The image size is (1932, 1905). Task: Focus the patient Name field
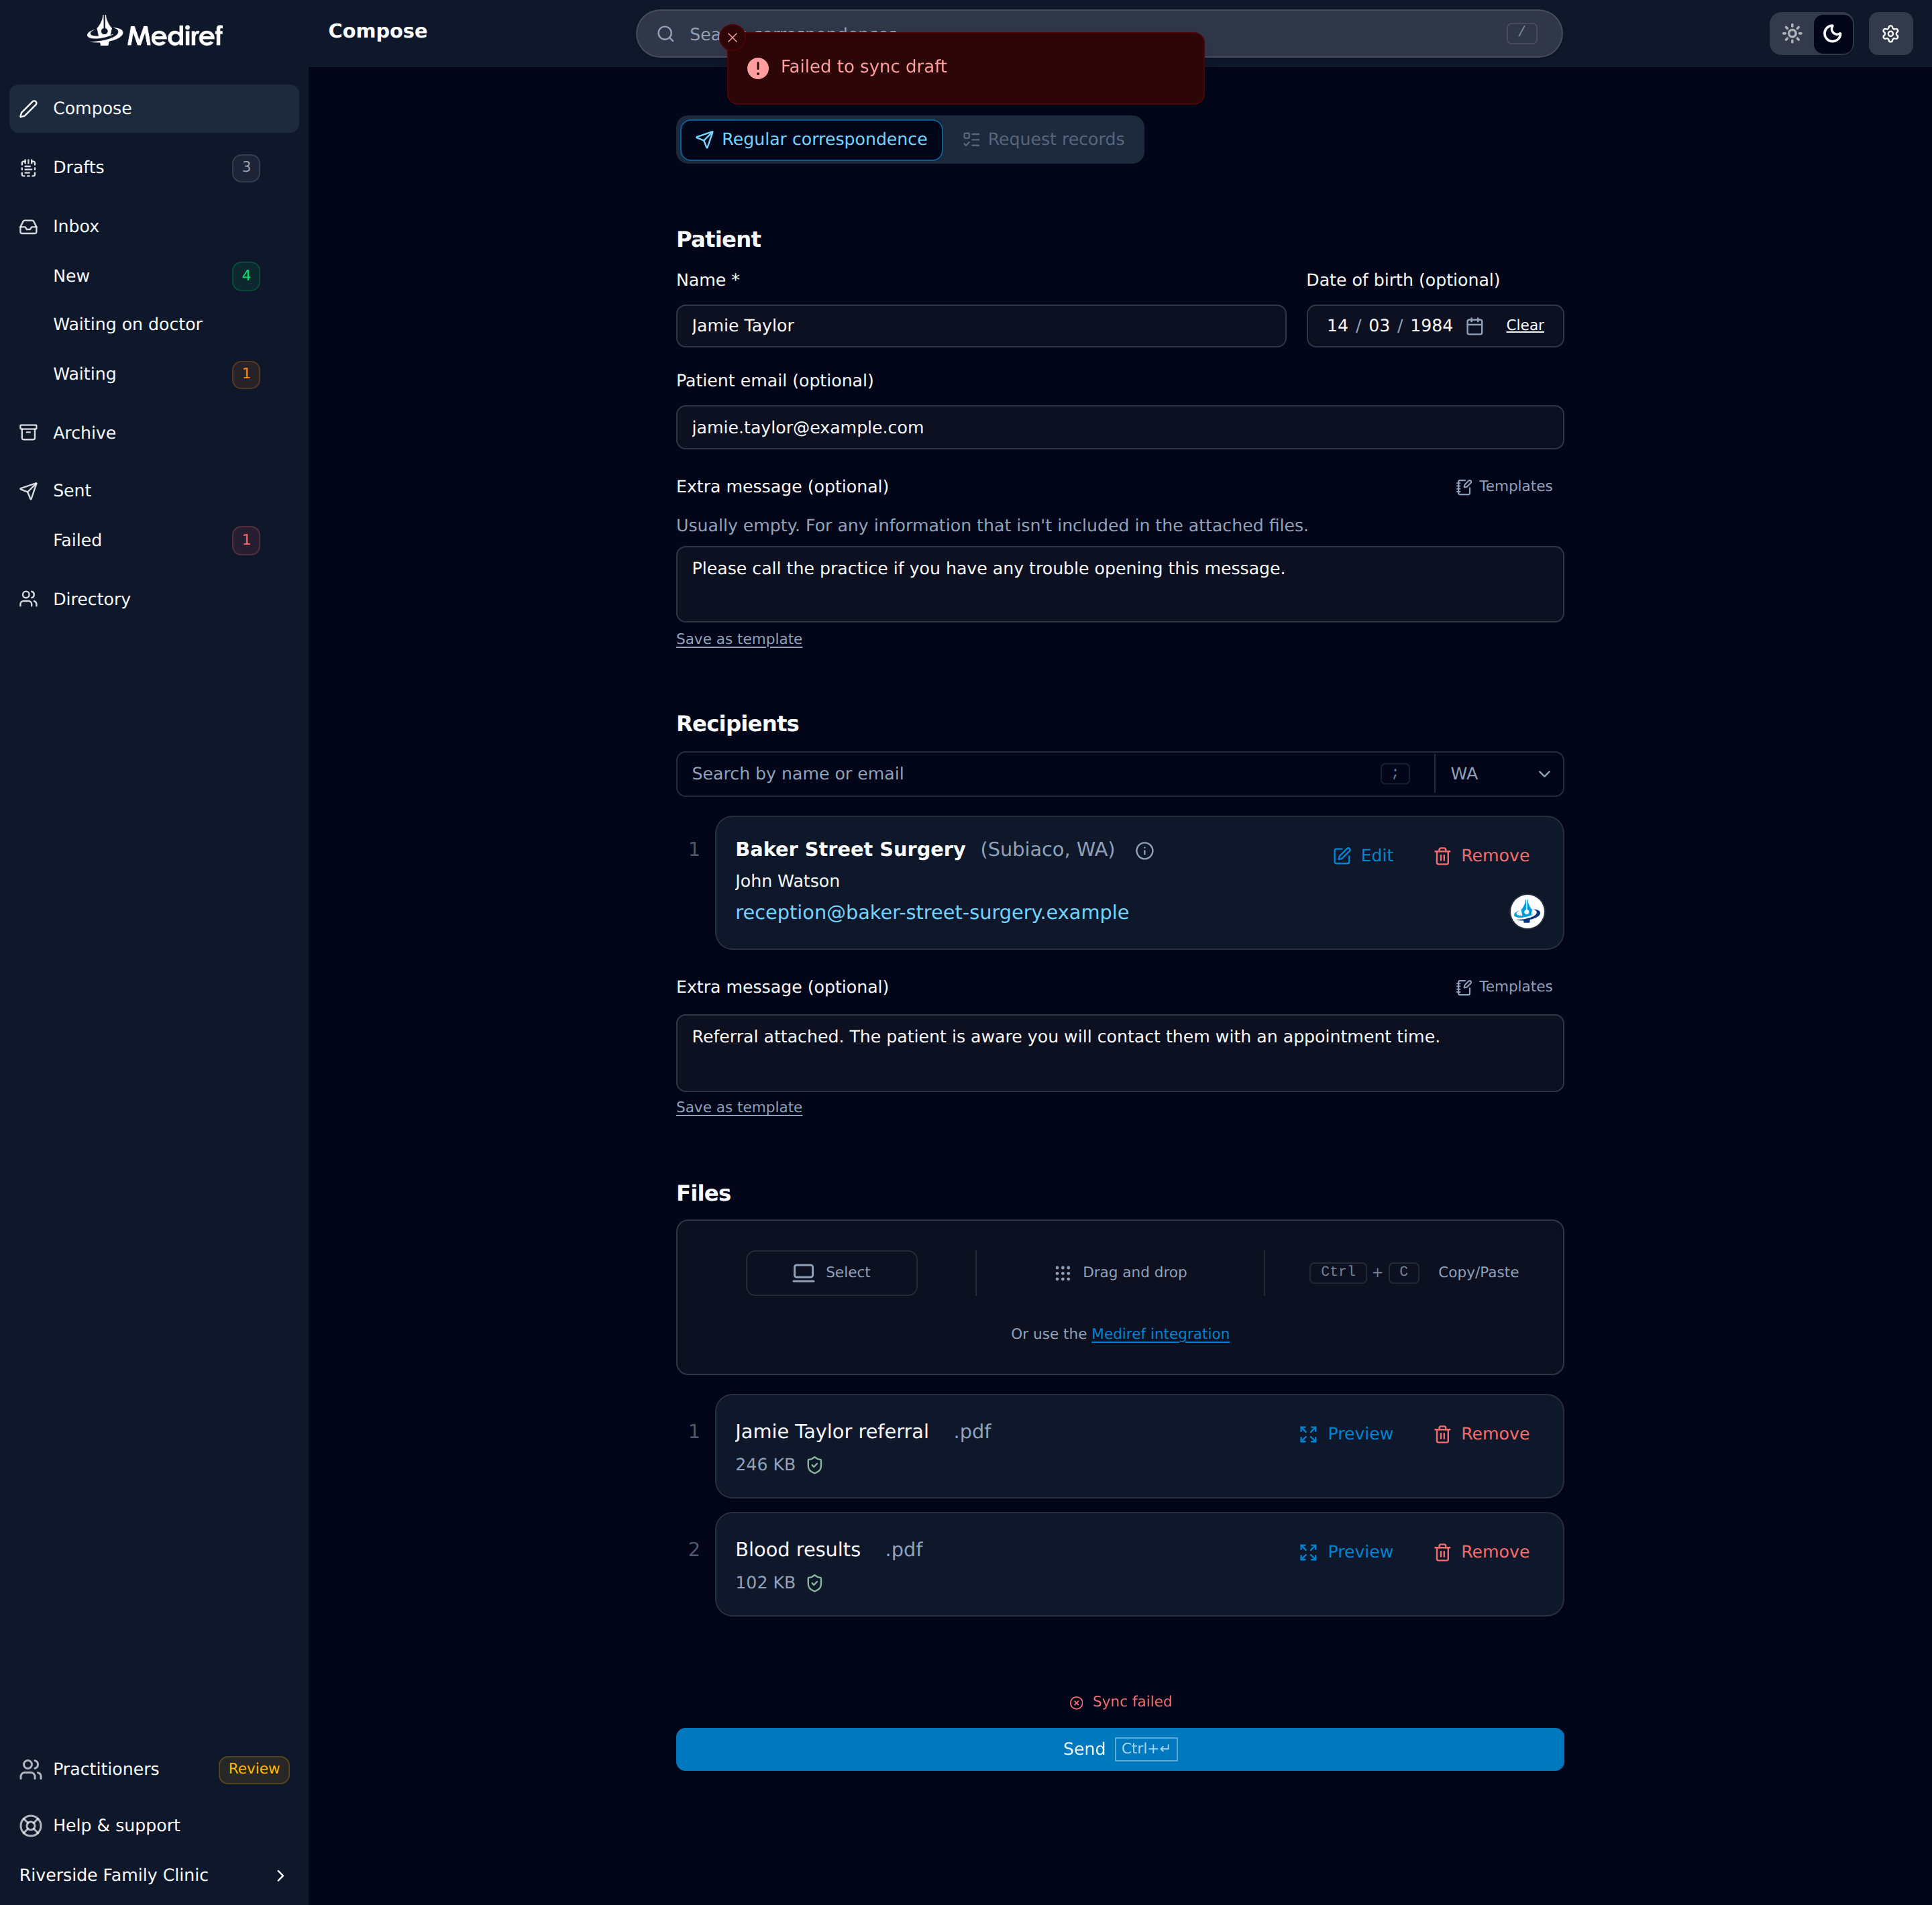pyautogui.click(x=980, y=326)
